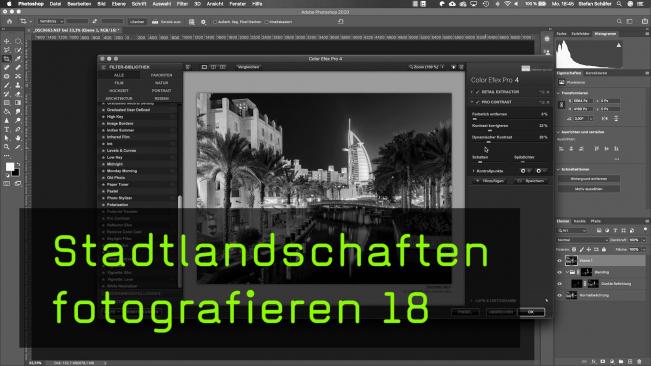Open the Filter menu
Image resolution: width=651 pixels, height=366 pixels.
pyautogui.click(x=182, y=4)
